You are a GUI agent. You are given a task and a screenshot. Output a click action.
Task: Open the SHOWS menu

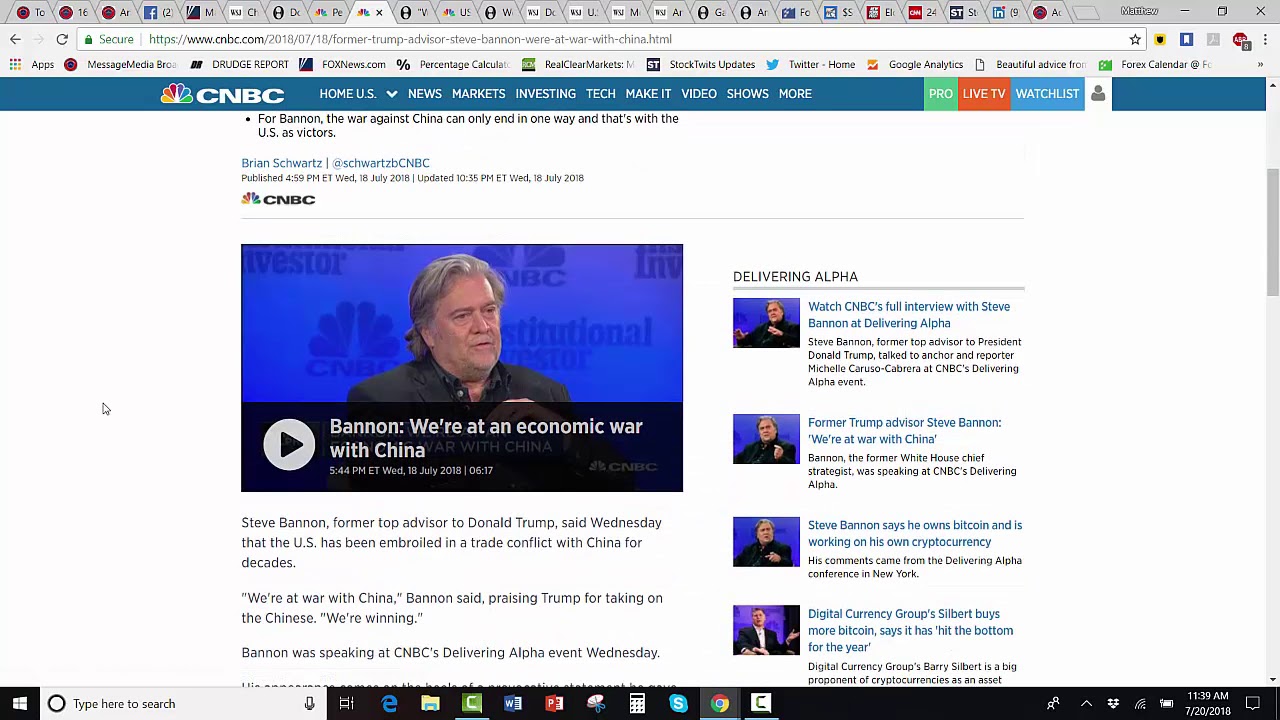747,94
